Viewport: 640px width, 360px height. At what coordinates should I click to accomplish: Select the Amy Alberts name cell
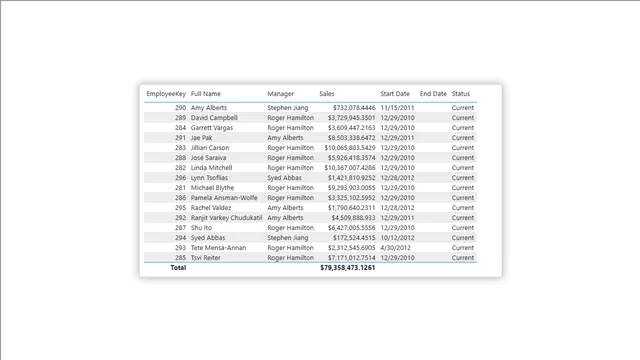click(209, 108)
